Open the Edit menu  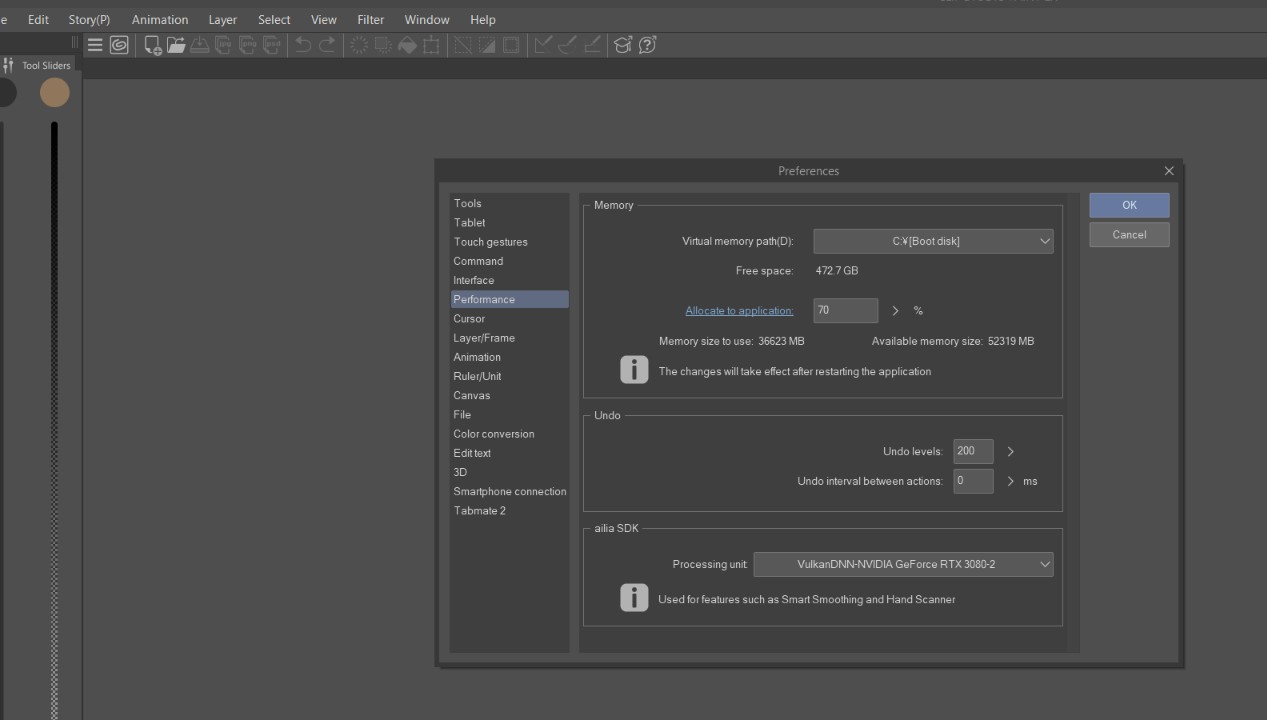pos(38,19)
